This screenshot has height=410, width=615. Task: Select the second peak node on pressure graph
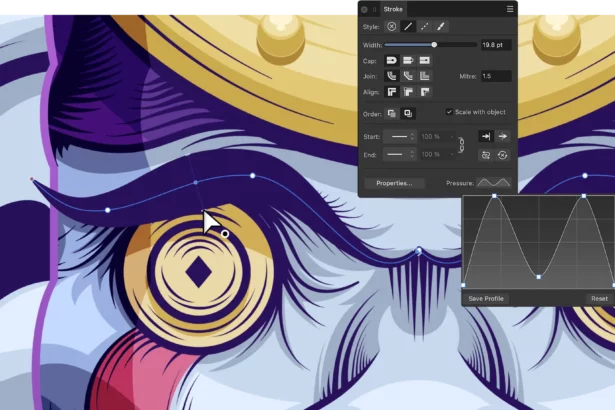click(584, 196)
